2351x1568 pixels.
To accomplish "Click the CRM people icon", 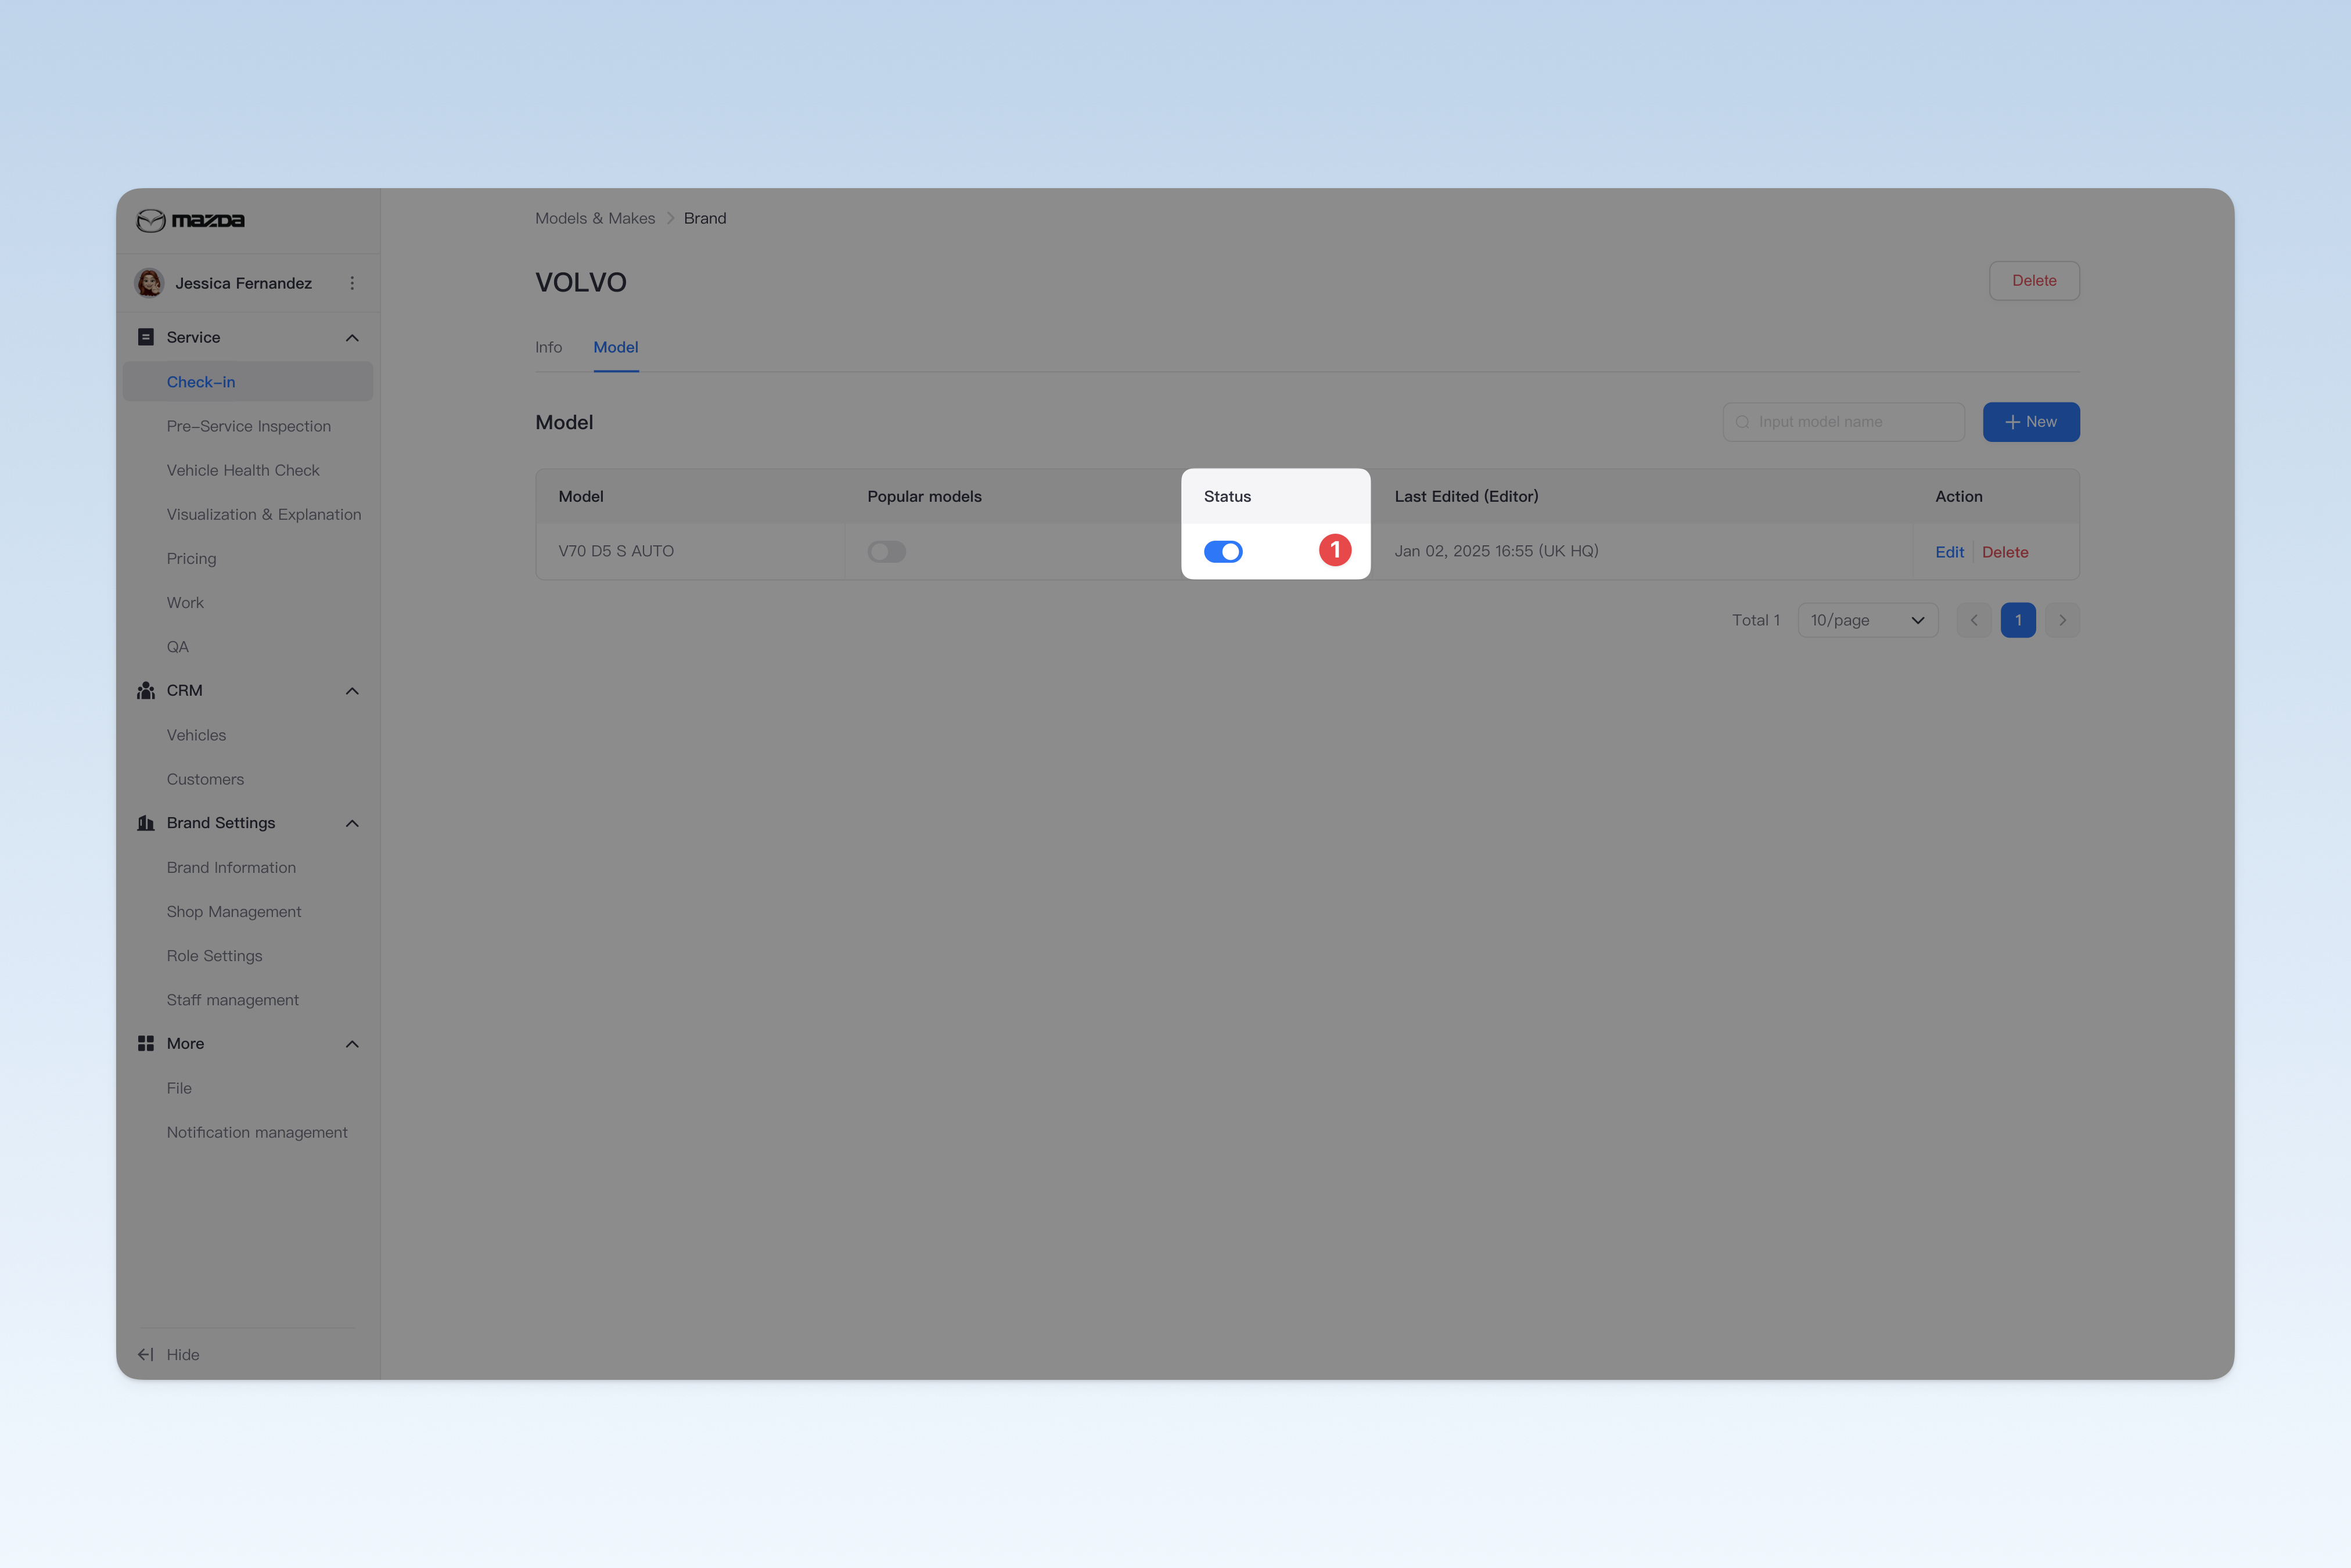I will [x=146, y=691].
